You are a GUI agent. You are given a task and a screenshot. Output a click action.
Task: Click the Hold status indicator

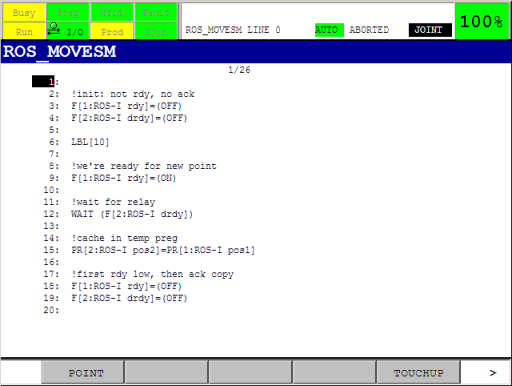pyautogui.click(x=112, y=12)
